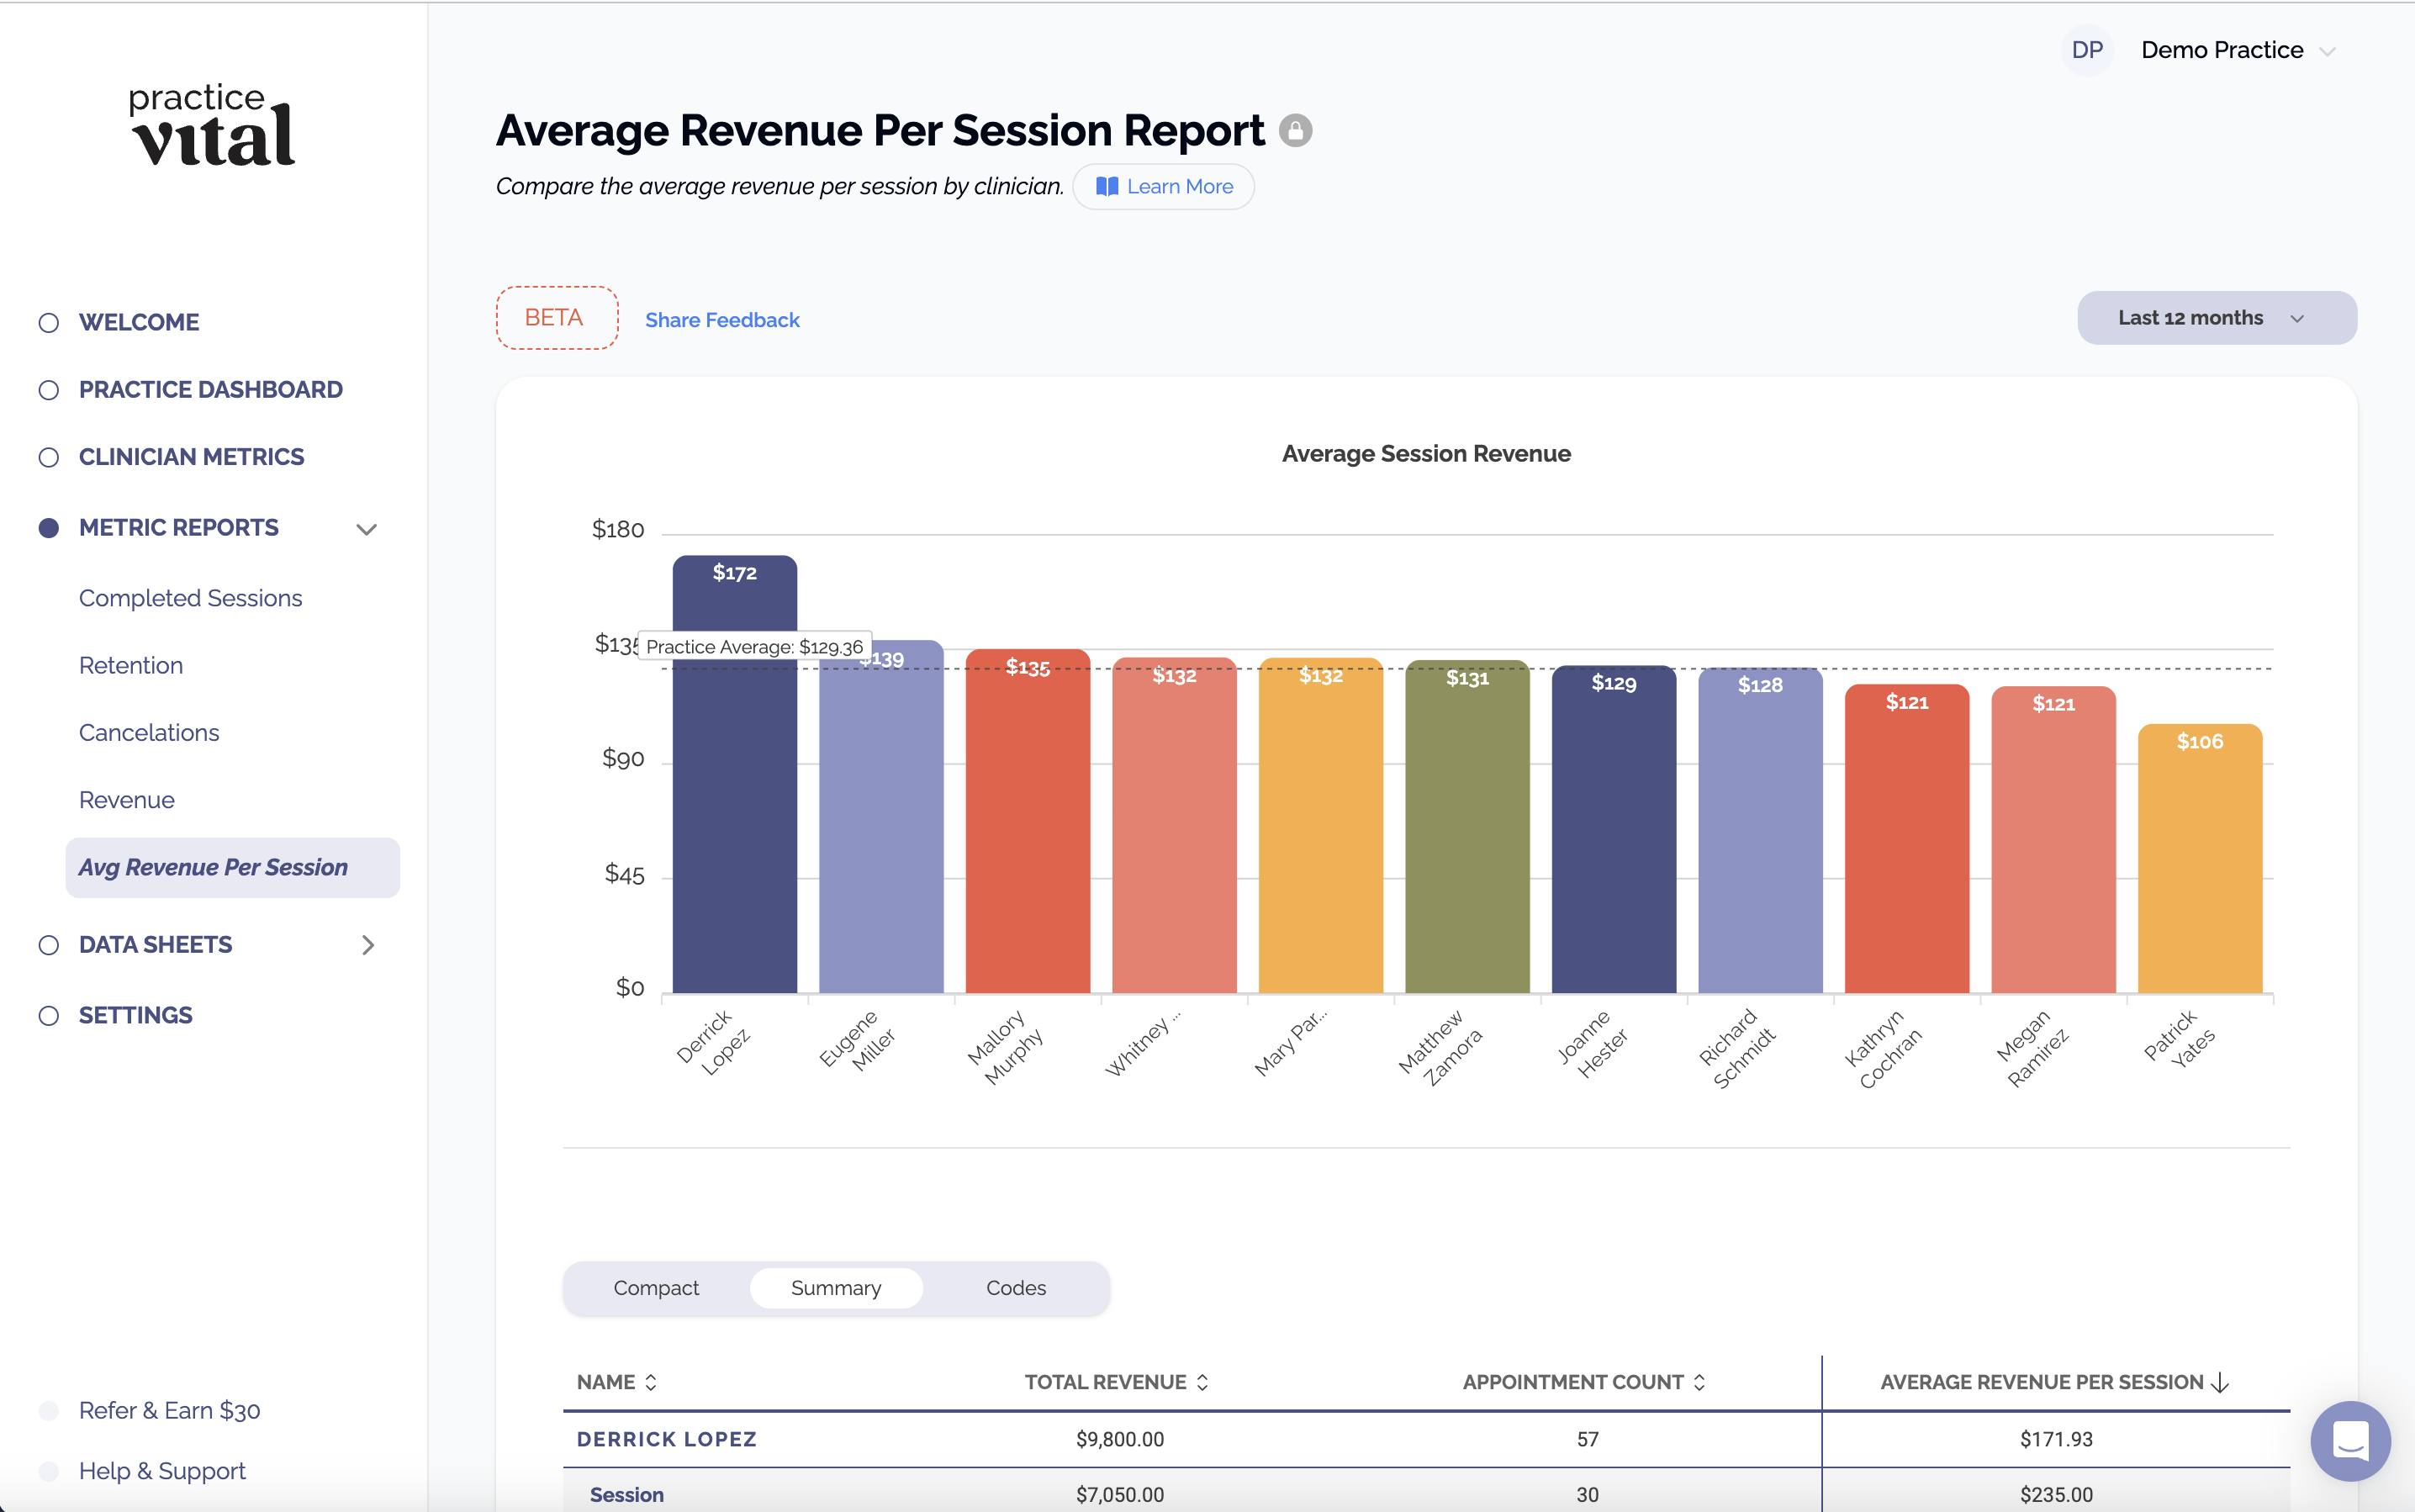The width and height of the screenshot is (2415, 1512).
Task: Click the Share Feedback link
Action: (722, 320)
